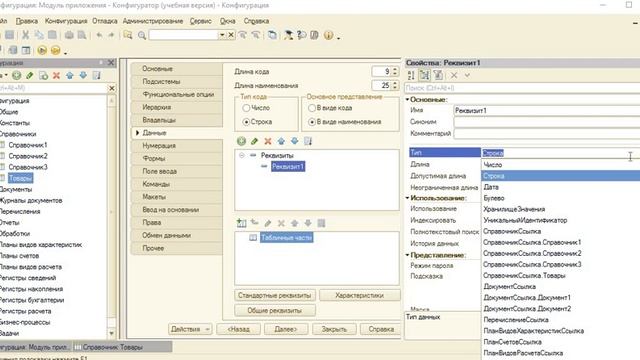Sort properties alphabetically in Свойства panel
The width and height of the screenshot is (640, 360).
pos(411,75)
